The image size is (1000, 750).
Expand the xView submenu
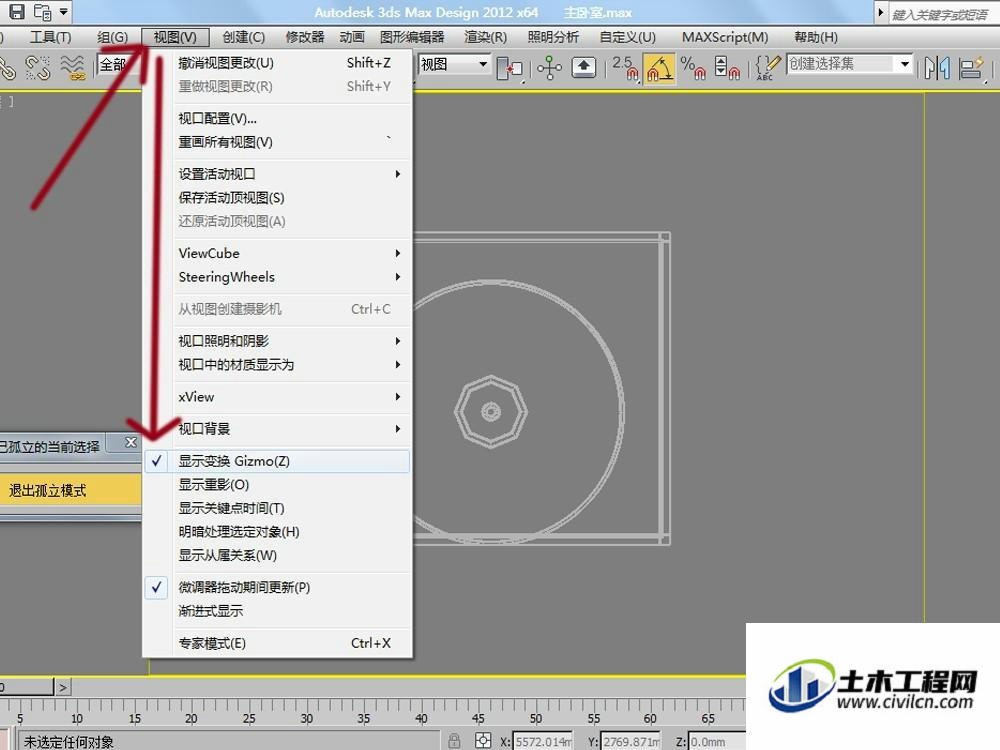(x=277, y=397)
